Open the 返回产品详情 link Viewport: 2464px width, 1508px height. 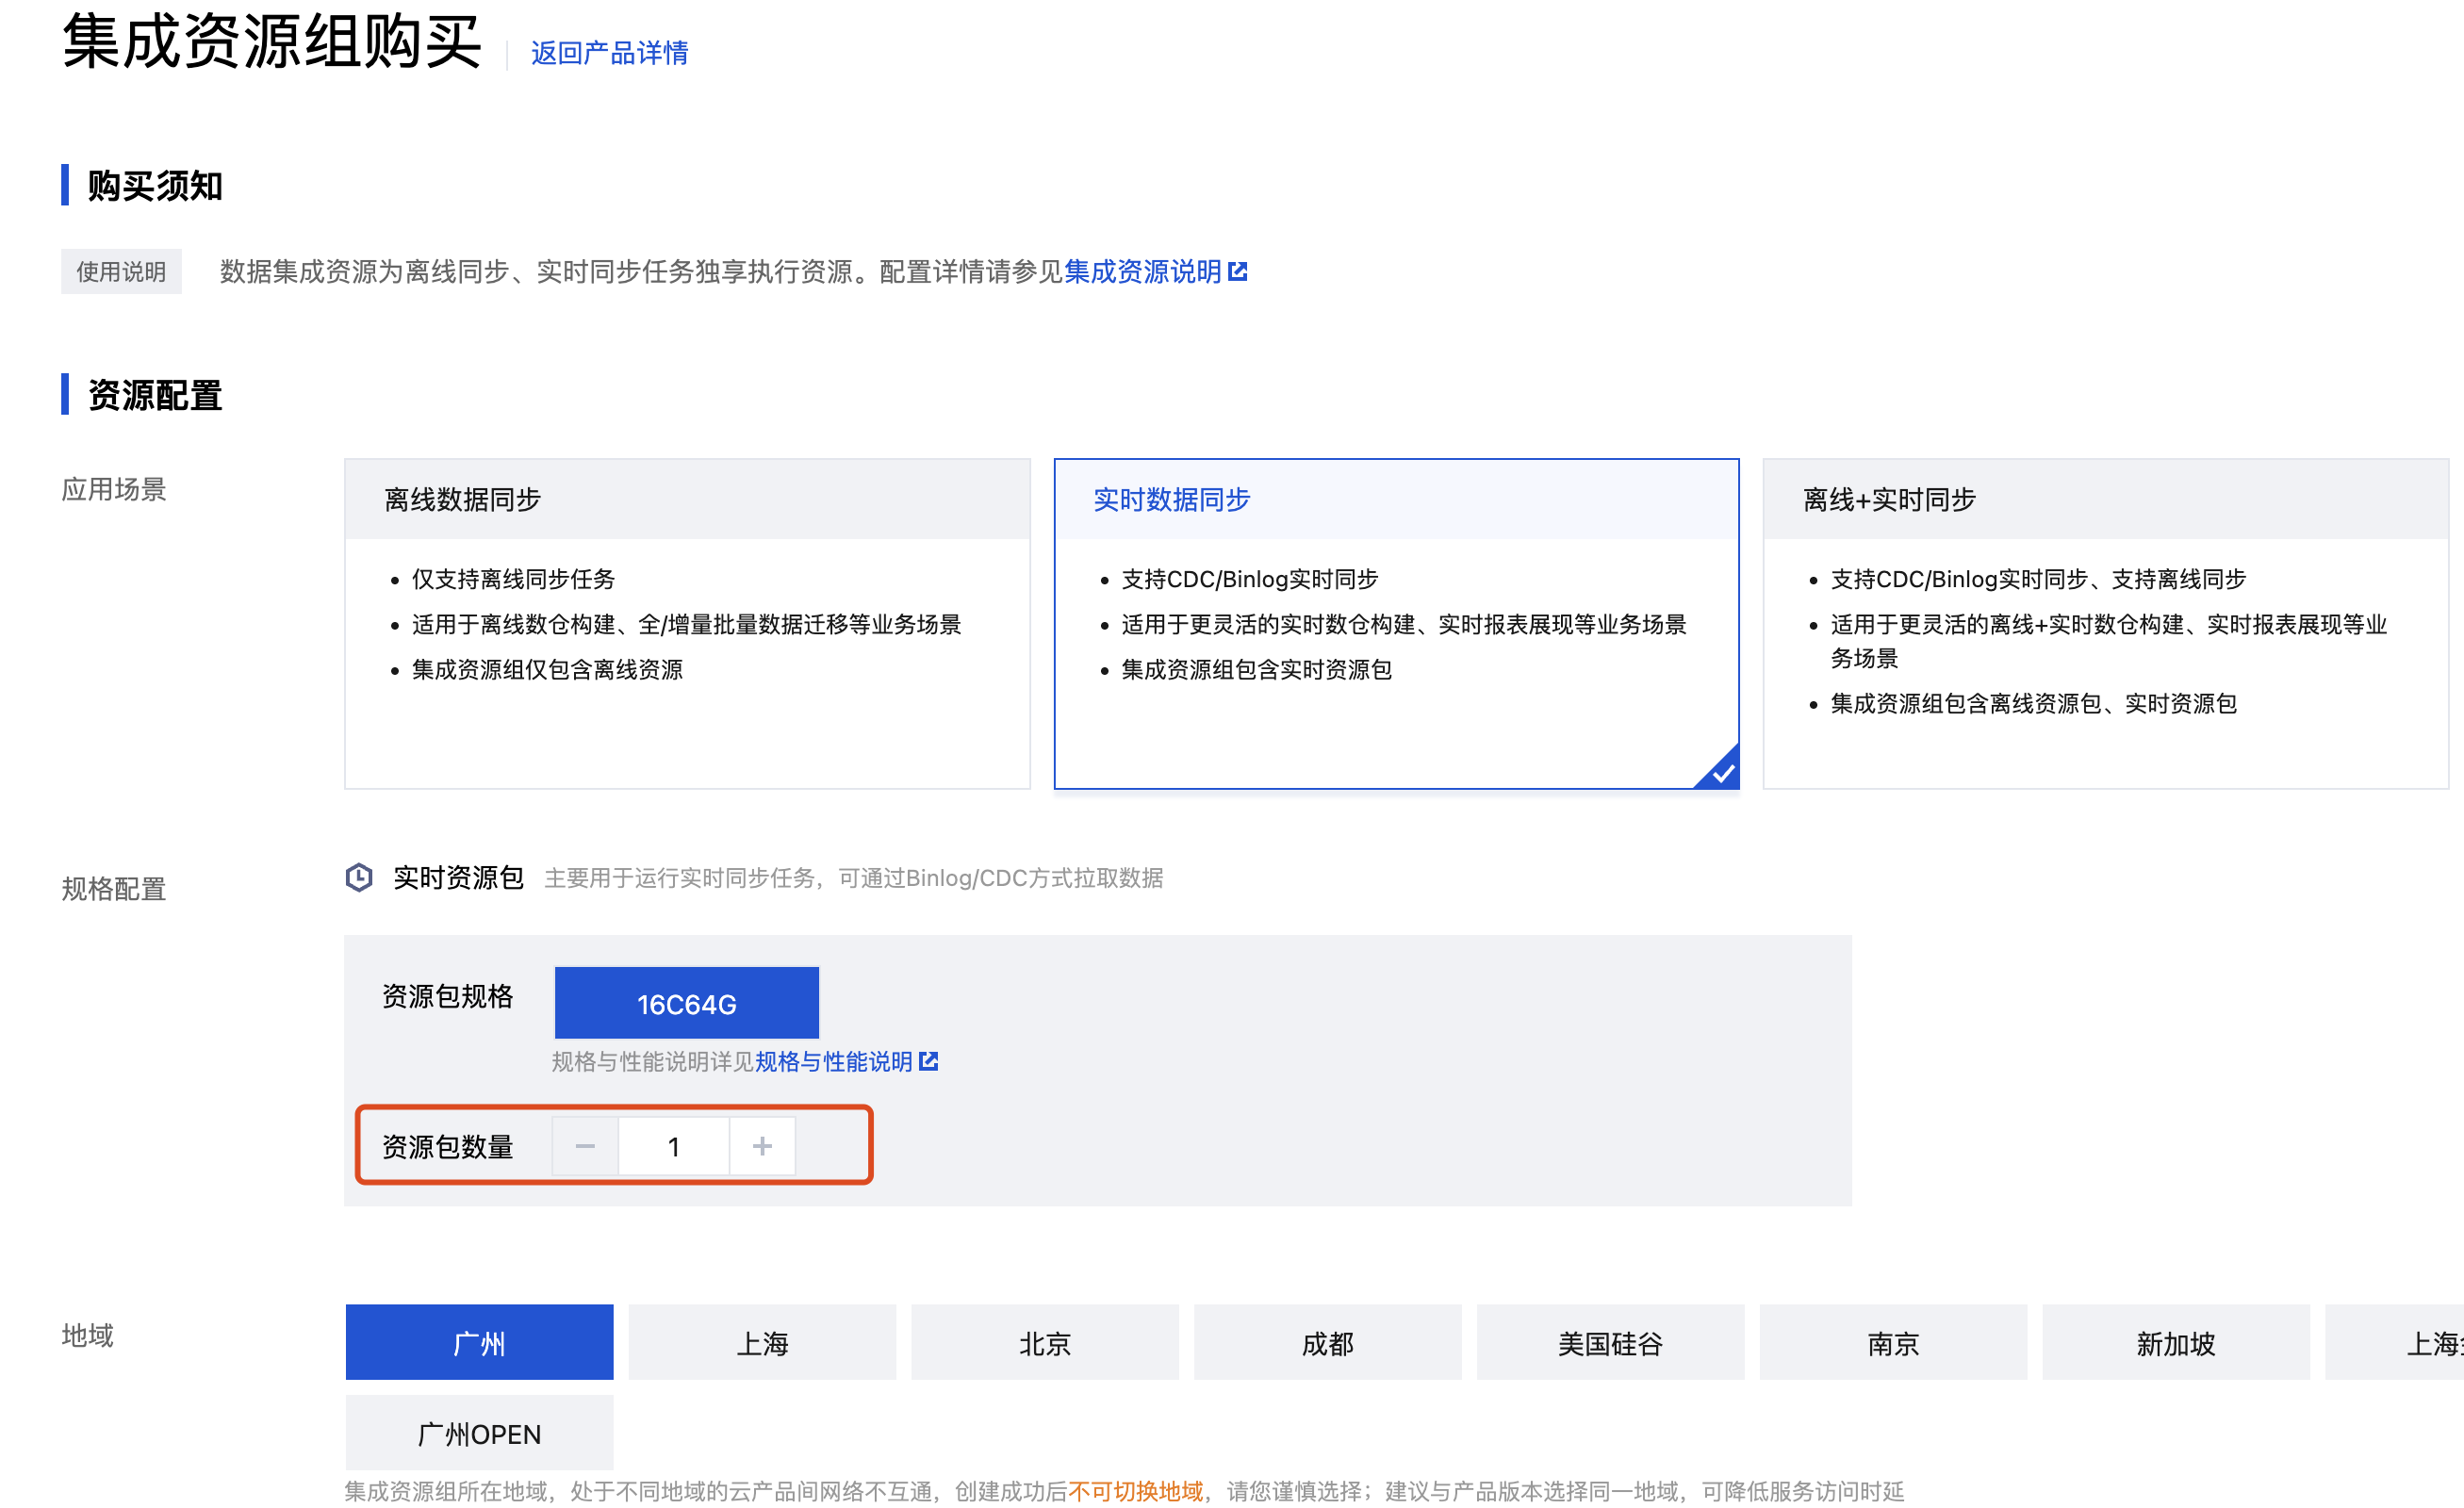point(609,53)
